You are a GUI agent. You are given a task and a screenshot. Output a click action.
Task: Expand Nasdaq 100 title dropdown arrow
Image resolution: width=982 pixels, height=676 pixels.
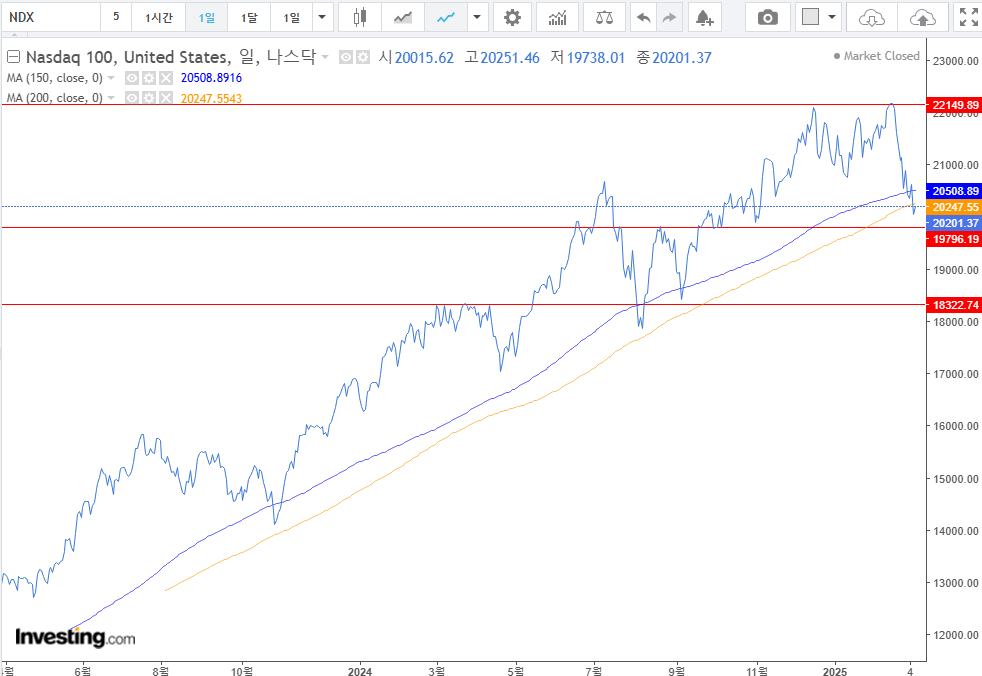pos(325,58)
